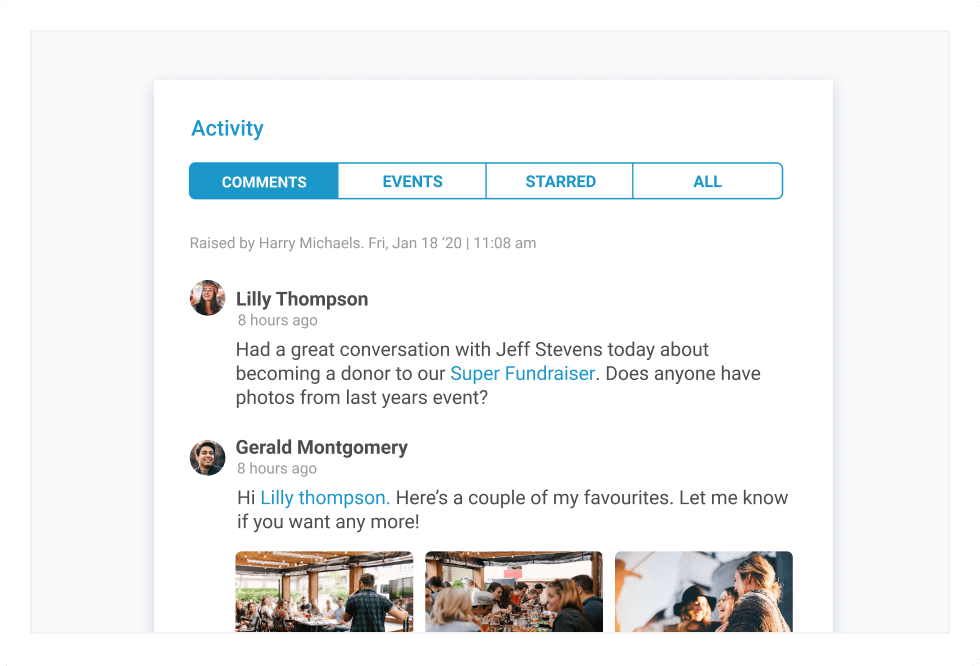Viewport: 980px width, 666px height.
Task: Show the All activity tab
Action: [x=707, y=182]
